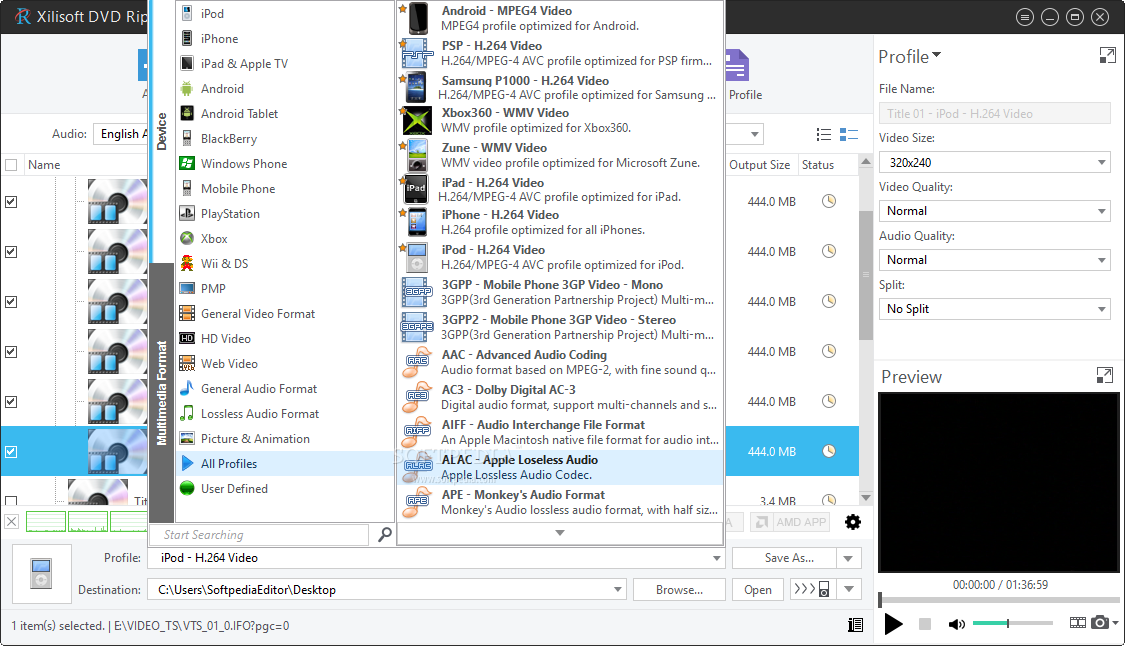1125x646 pixels.
Task: Click the HD Video icon
Action: point(187,339)
